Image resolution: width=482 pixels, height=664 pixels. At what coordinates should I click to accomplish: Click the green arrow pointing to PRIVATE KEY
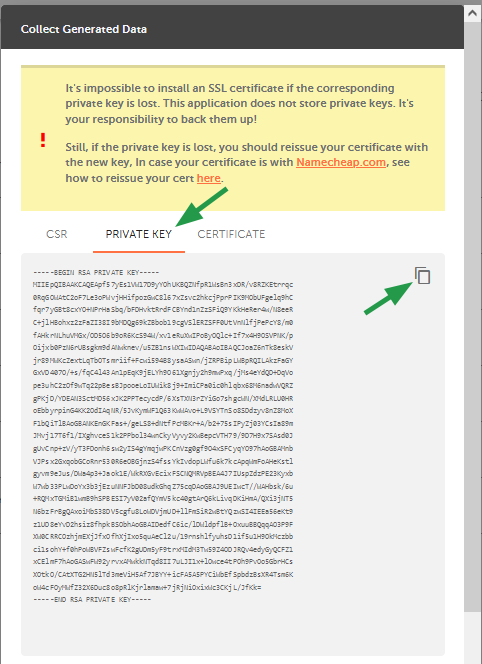pos(202,207)
